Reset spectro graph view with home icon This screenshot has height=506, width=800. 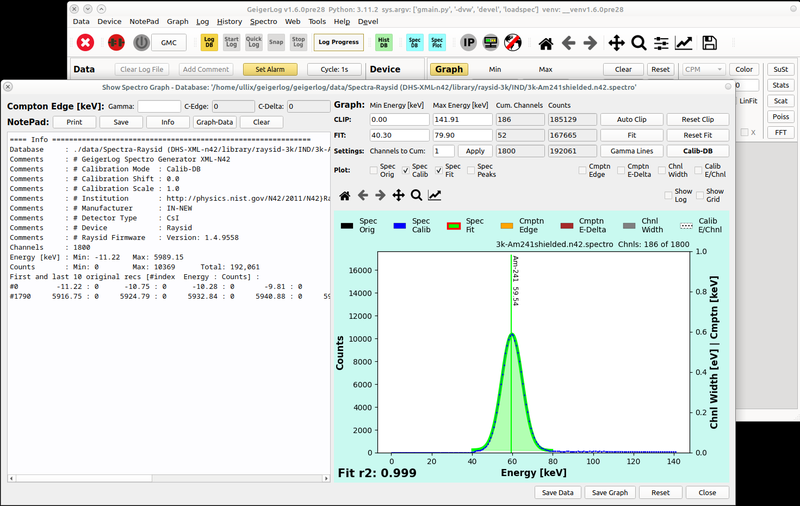coord(344,195)
